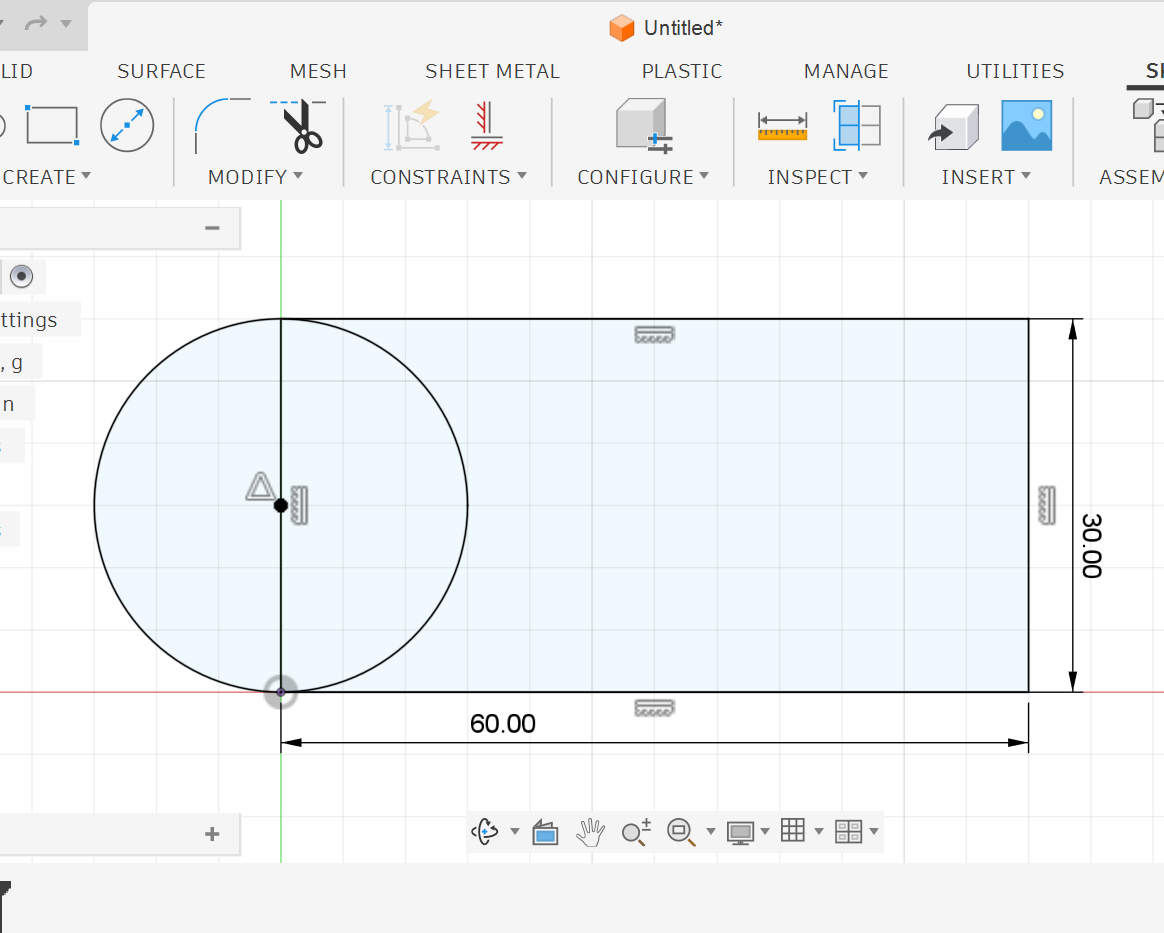Switch to the SURFACE tab
1164x933 pixels.
coord(161,71)
